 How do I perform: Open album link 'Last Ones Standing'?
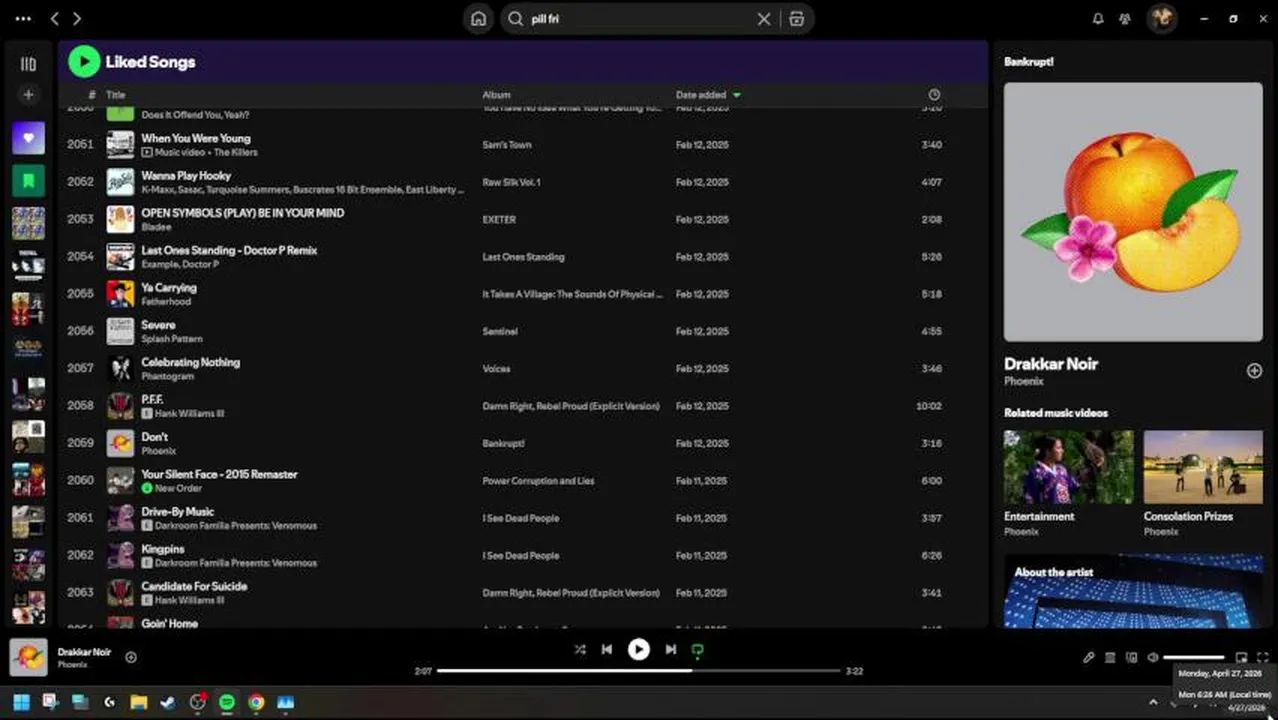point(523,257)
